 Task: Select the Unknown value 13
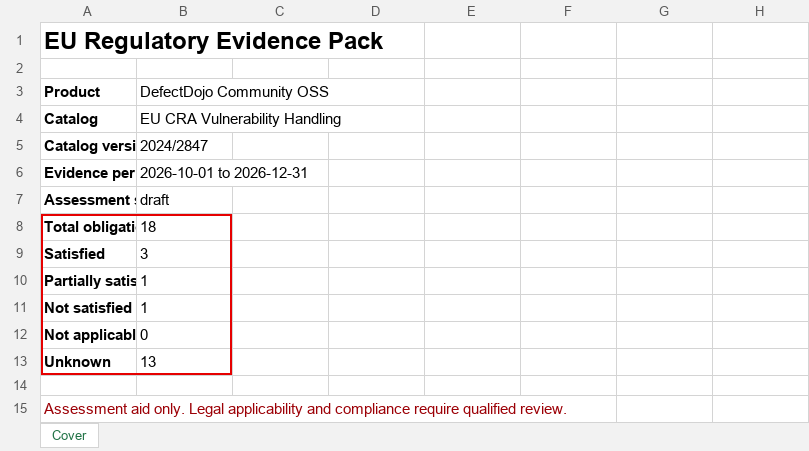185,362
